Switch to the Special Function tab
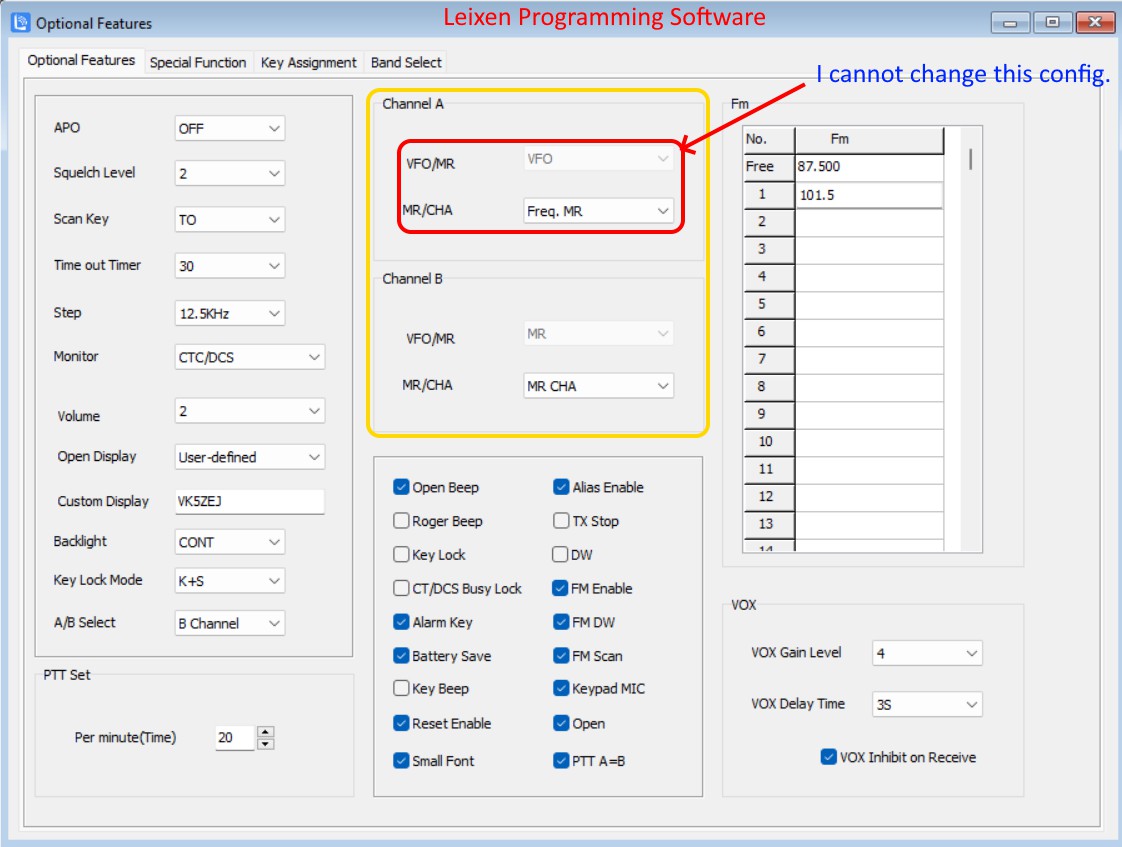Image resolution: width=1122 pixels, height=847 pixels. point(197,62)
